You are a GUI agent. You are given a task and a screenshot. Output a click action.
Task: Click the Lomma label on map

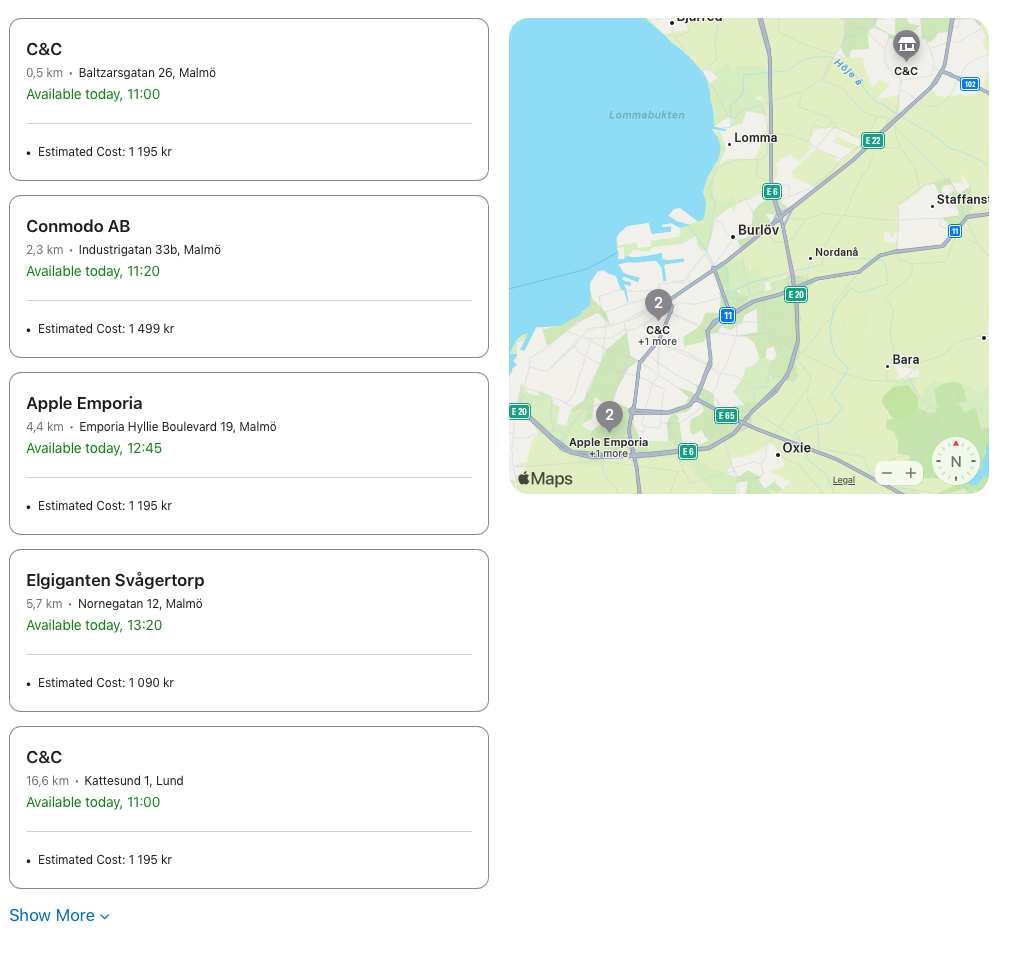[755, 138]
